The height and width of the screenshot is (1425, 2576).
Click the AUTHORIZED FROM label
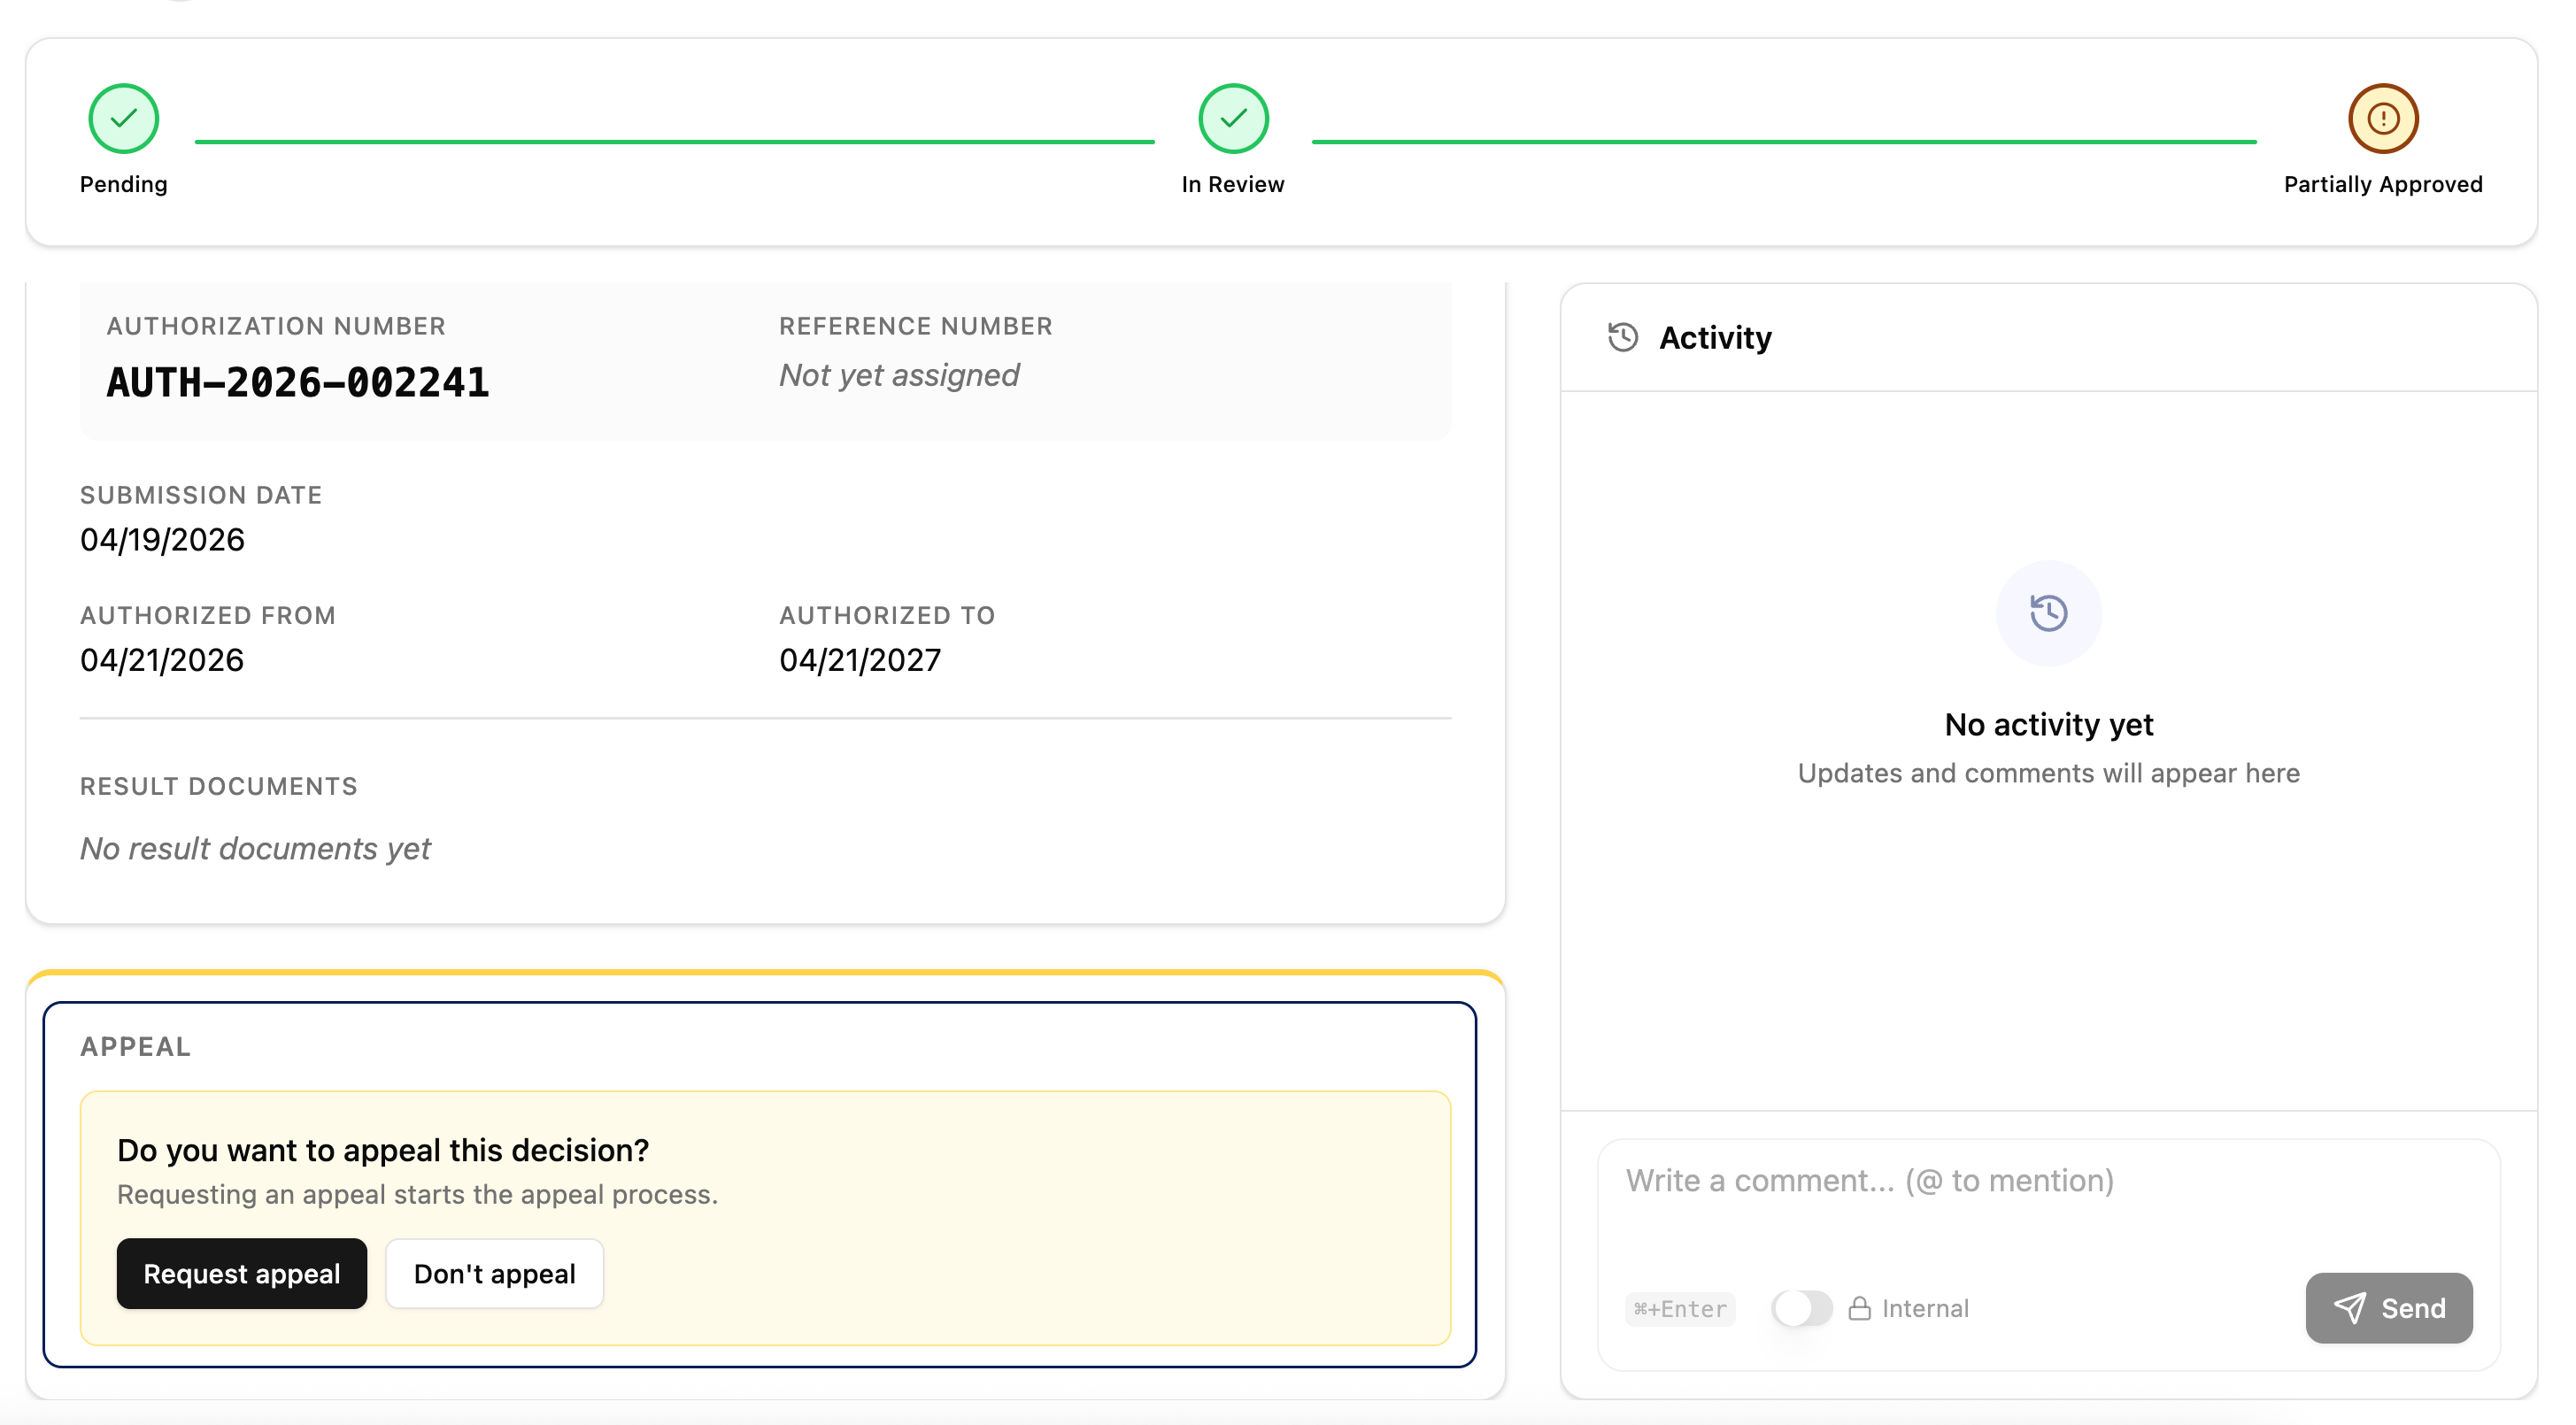208,615
